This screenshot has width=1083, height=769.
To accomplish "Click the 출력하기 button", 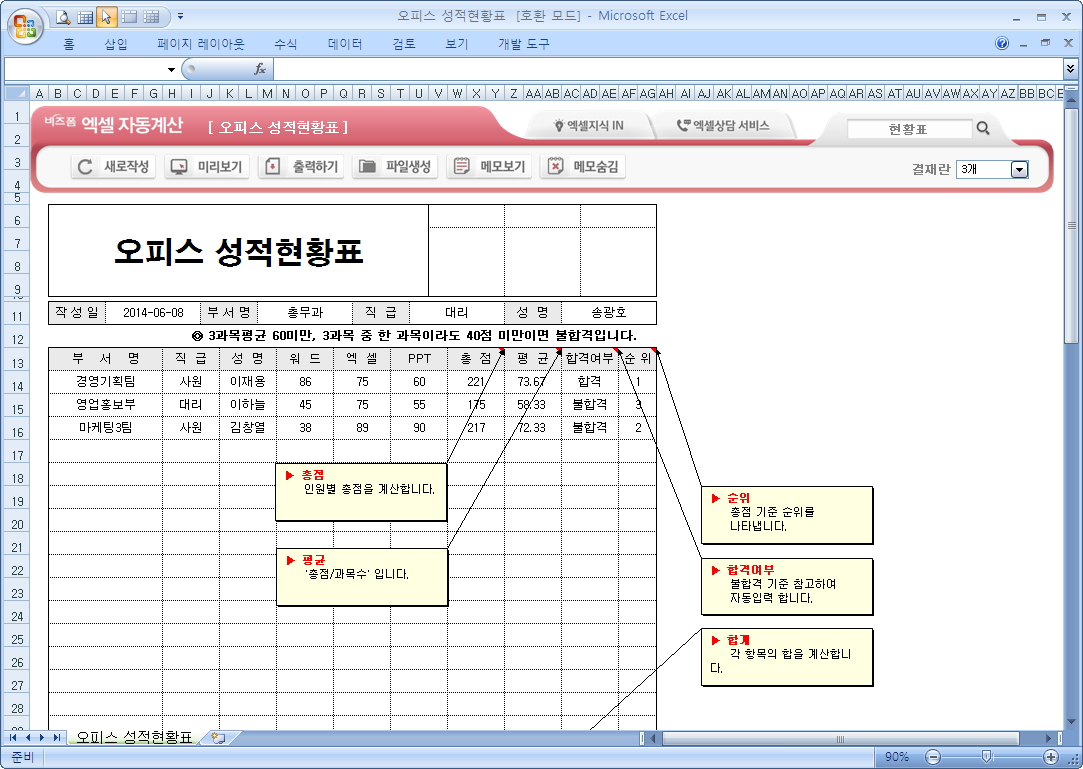I will click(x=301, y=167).
